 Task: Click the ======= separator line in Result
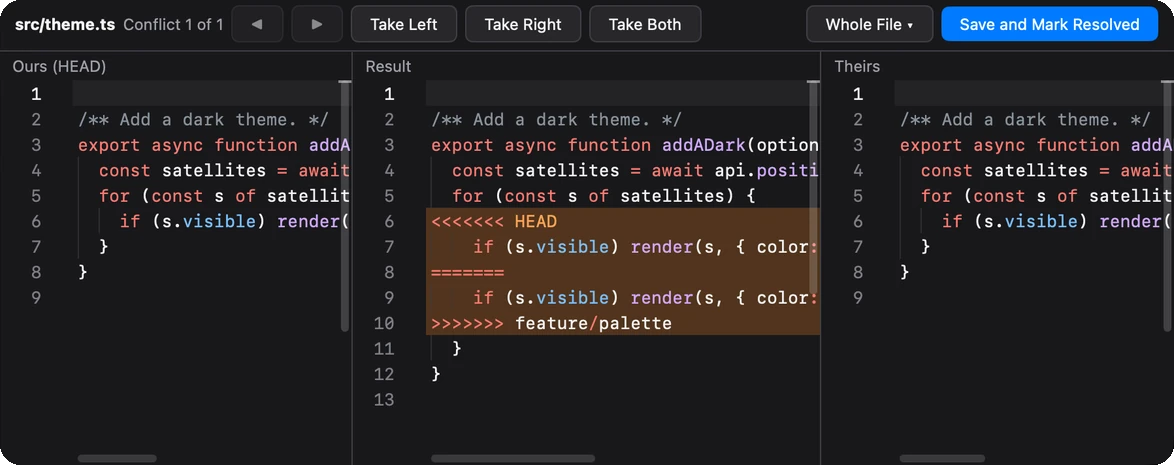(623, 273)
